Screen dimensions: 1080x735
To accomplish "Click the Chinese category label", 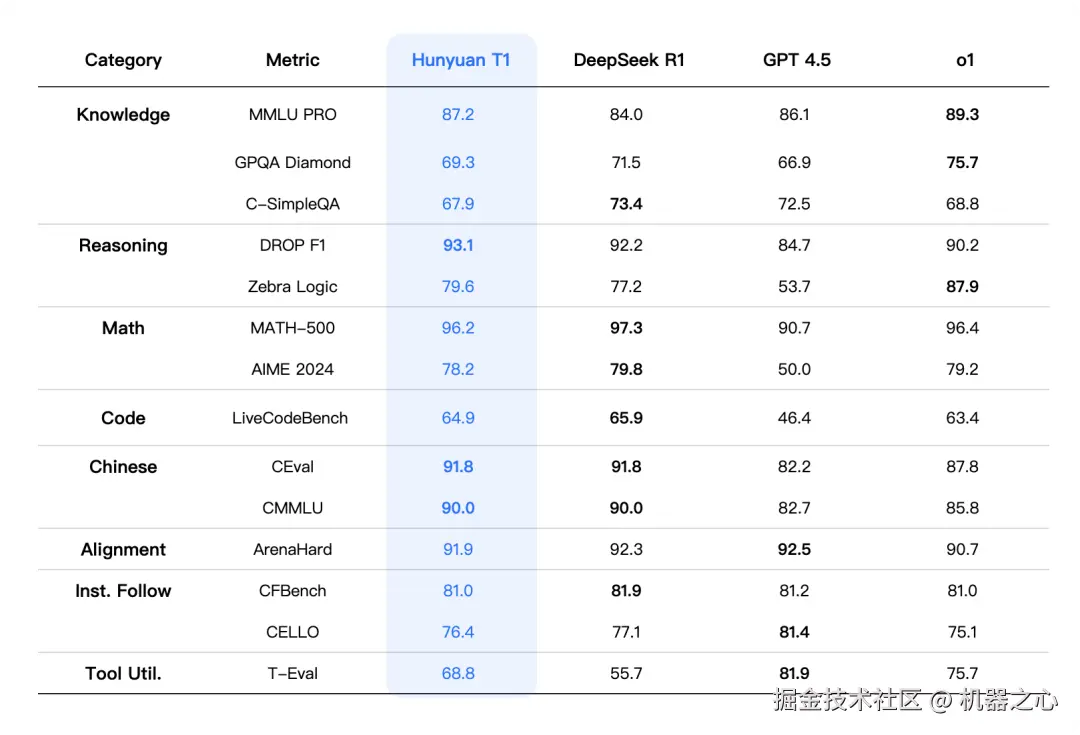I will [x=123, y=467].
